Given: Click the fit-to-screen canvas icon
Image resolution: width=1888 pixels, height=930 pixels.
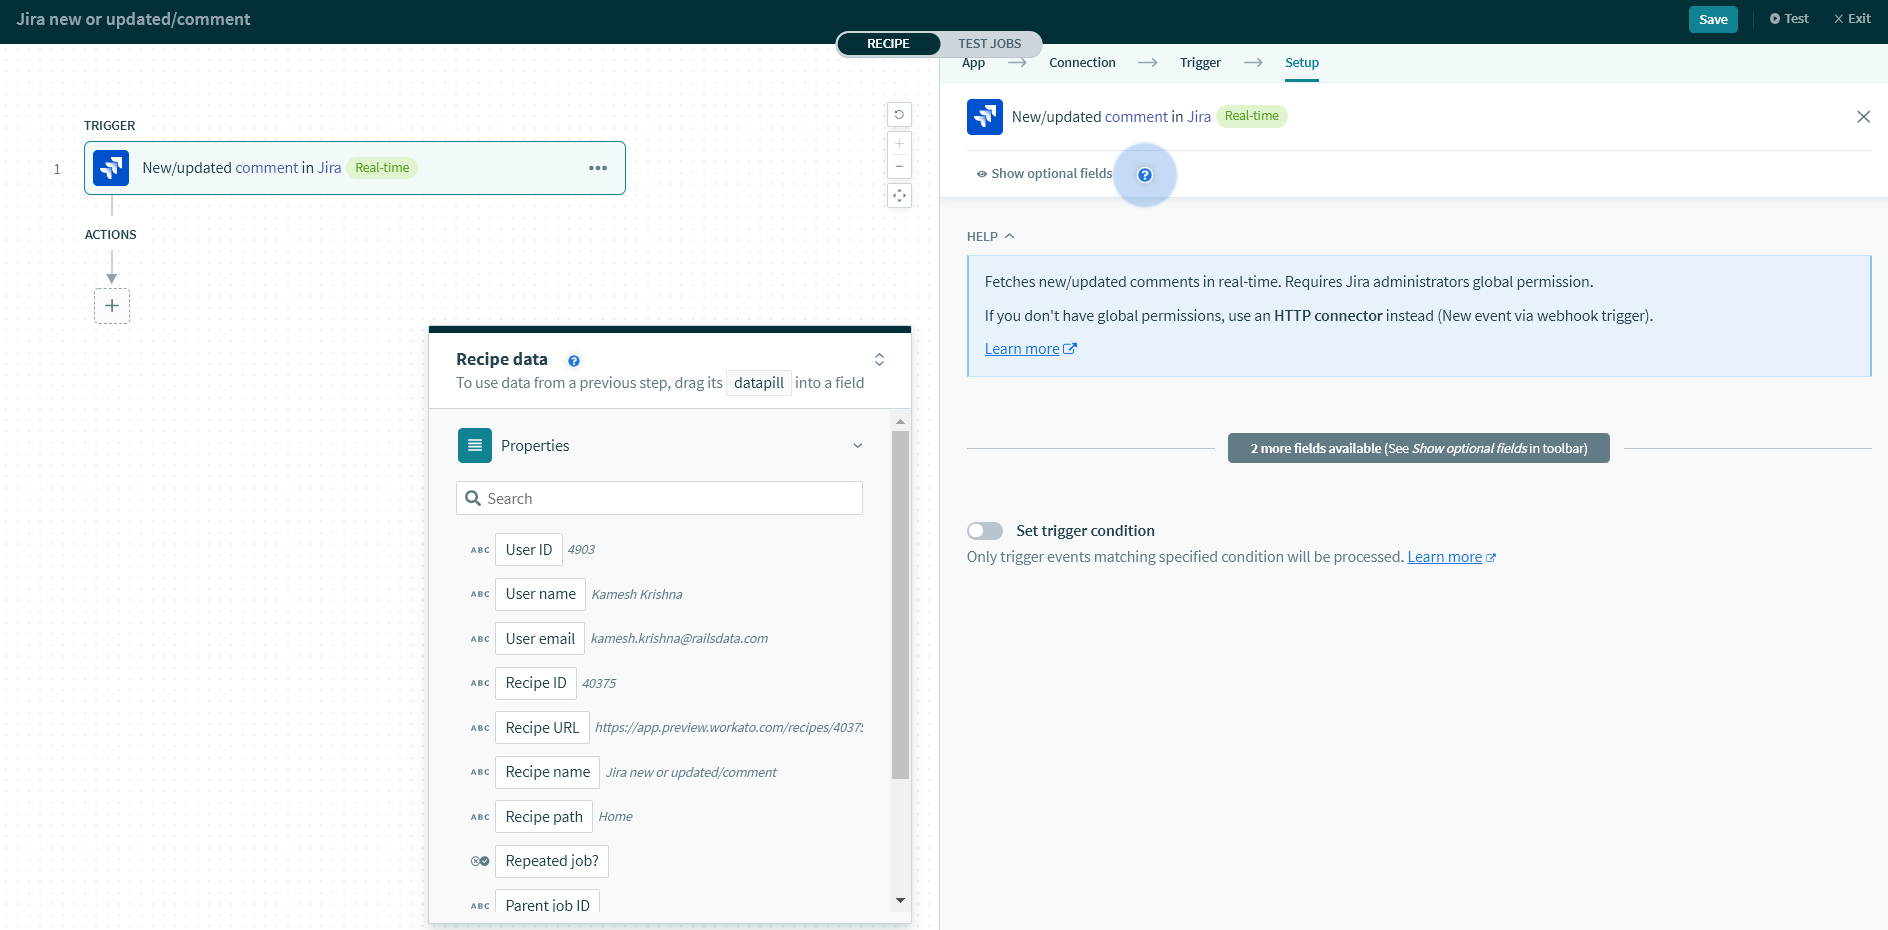Looking at the screenshot, I should tap(899, 196).
